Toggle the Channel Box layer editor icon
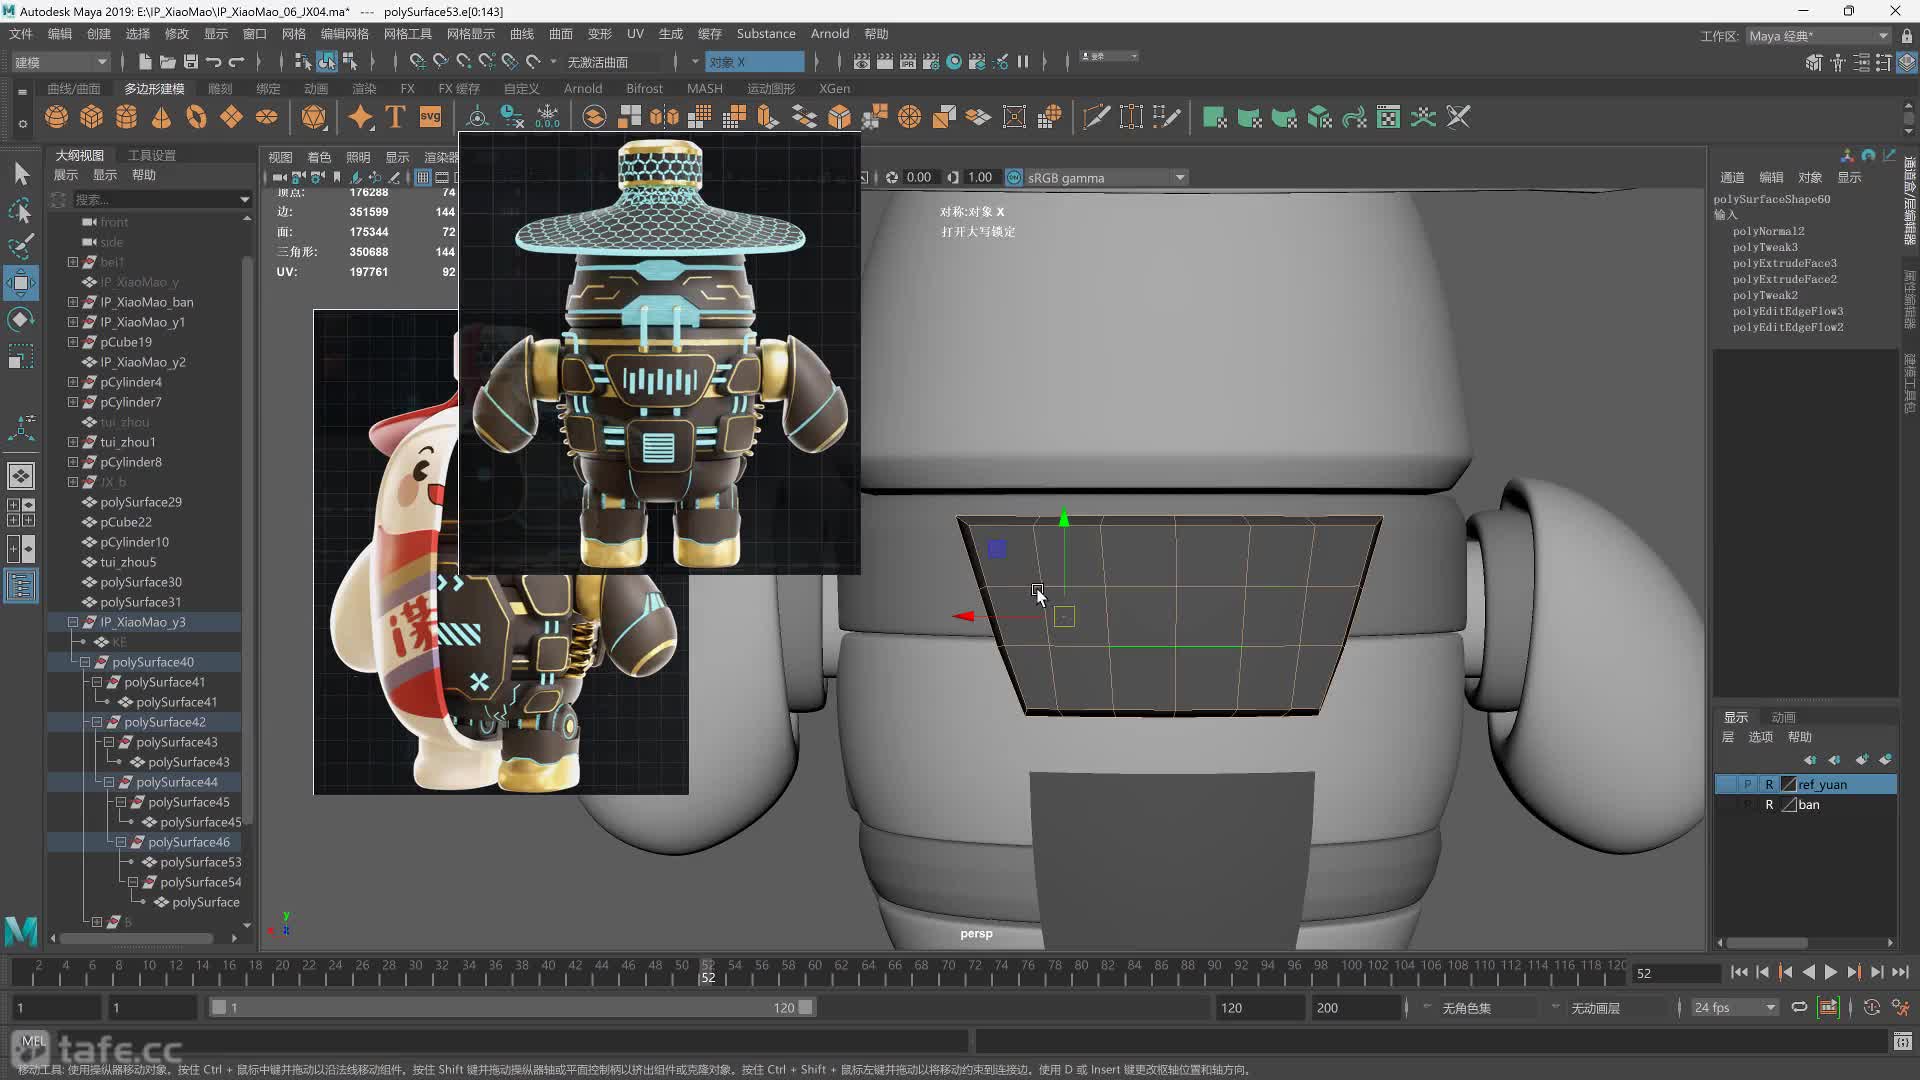 [x=1907, y=62]
